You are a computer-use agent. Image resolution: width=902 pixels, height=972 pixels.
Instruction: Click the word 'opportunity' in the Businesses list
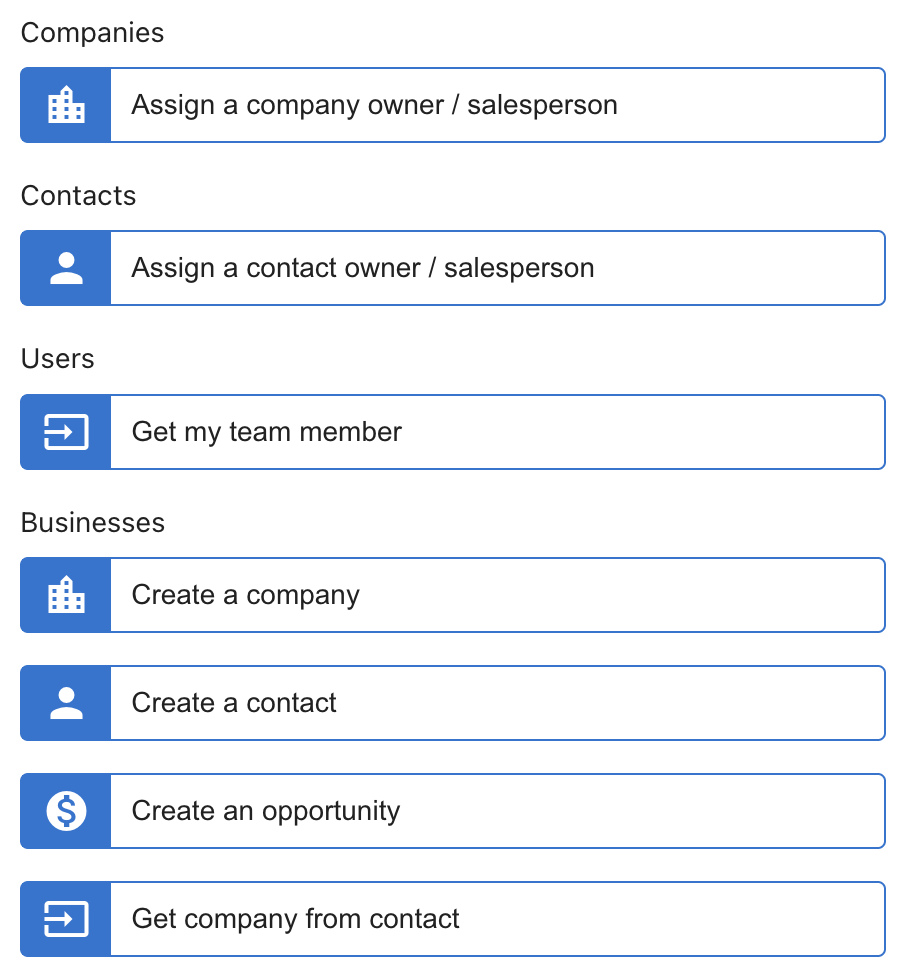[331, 812]
